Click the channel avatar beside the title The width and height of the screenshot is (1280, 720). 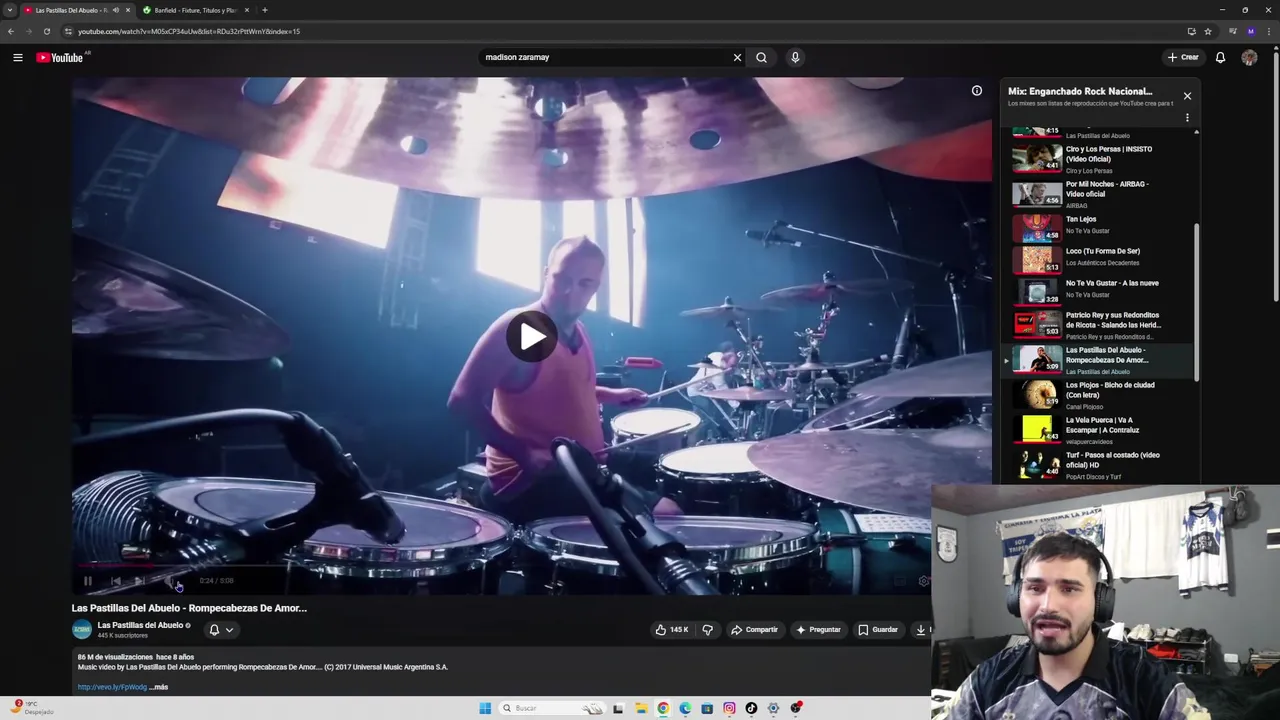(82, 629)
